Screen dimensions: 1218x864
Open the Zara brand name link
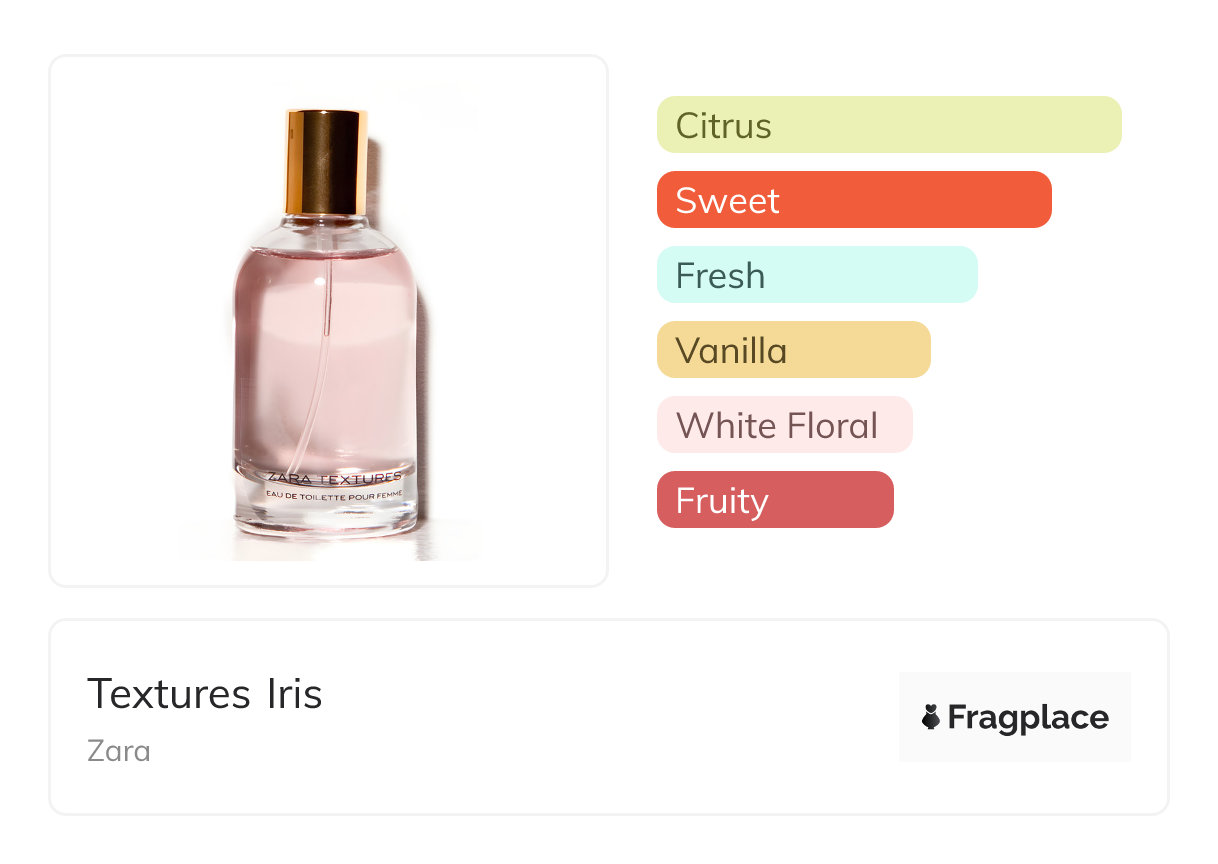pos(119,750)
